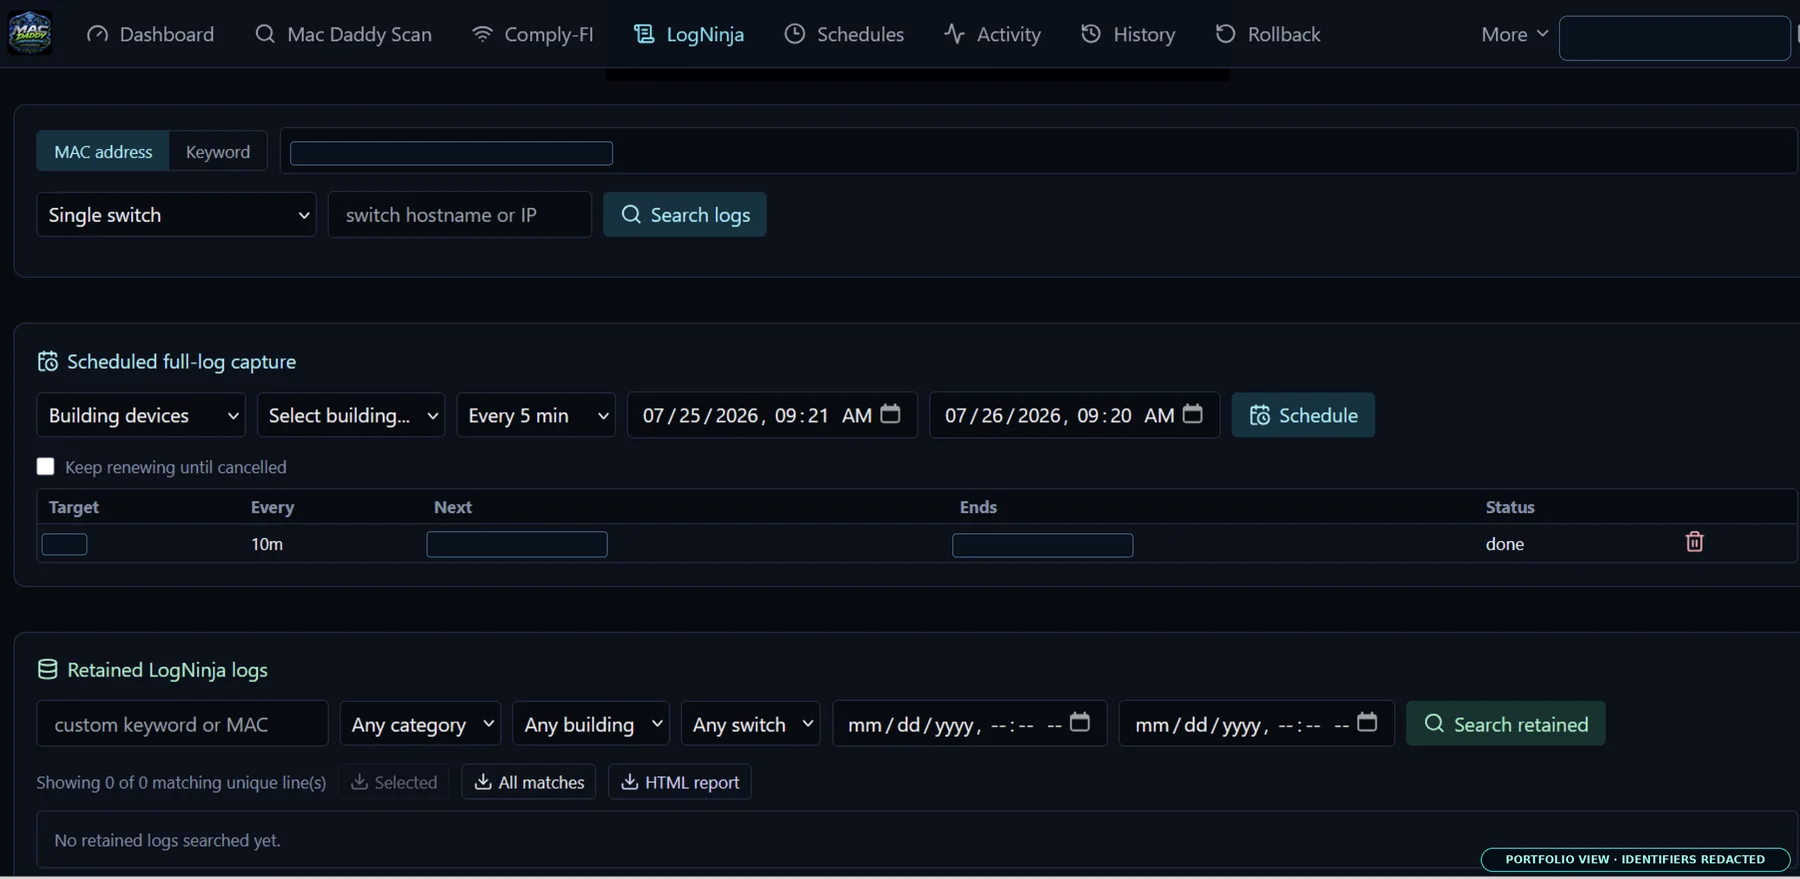Open the Rollback page
1800x879 pixels.
pos(1268,34)
